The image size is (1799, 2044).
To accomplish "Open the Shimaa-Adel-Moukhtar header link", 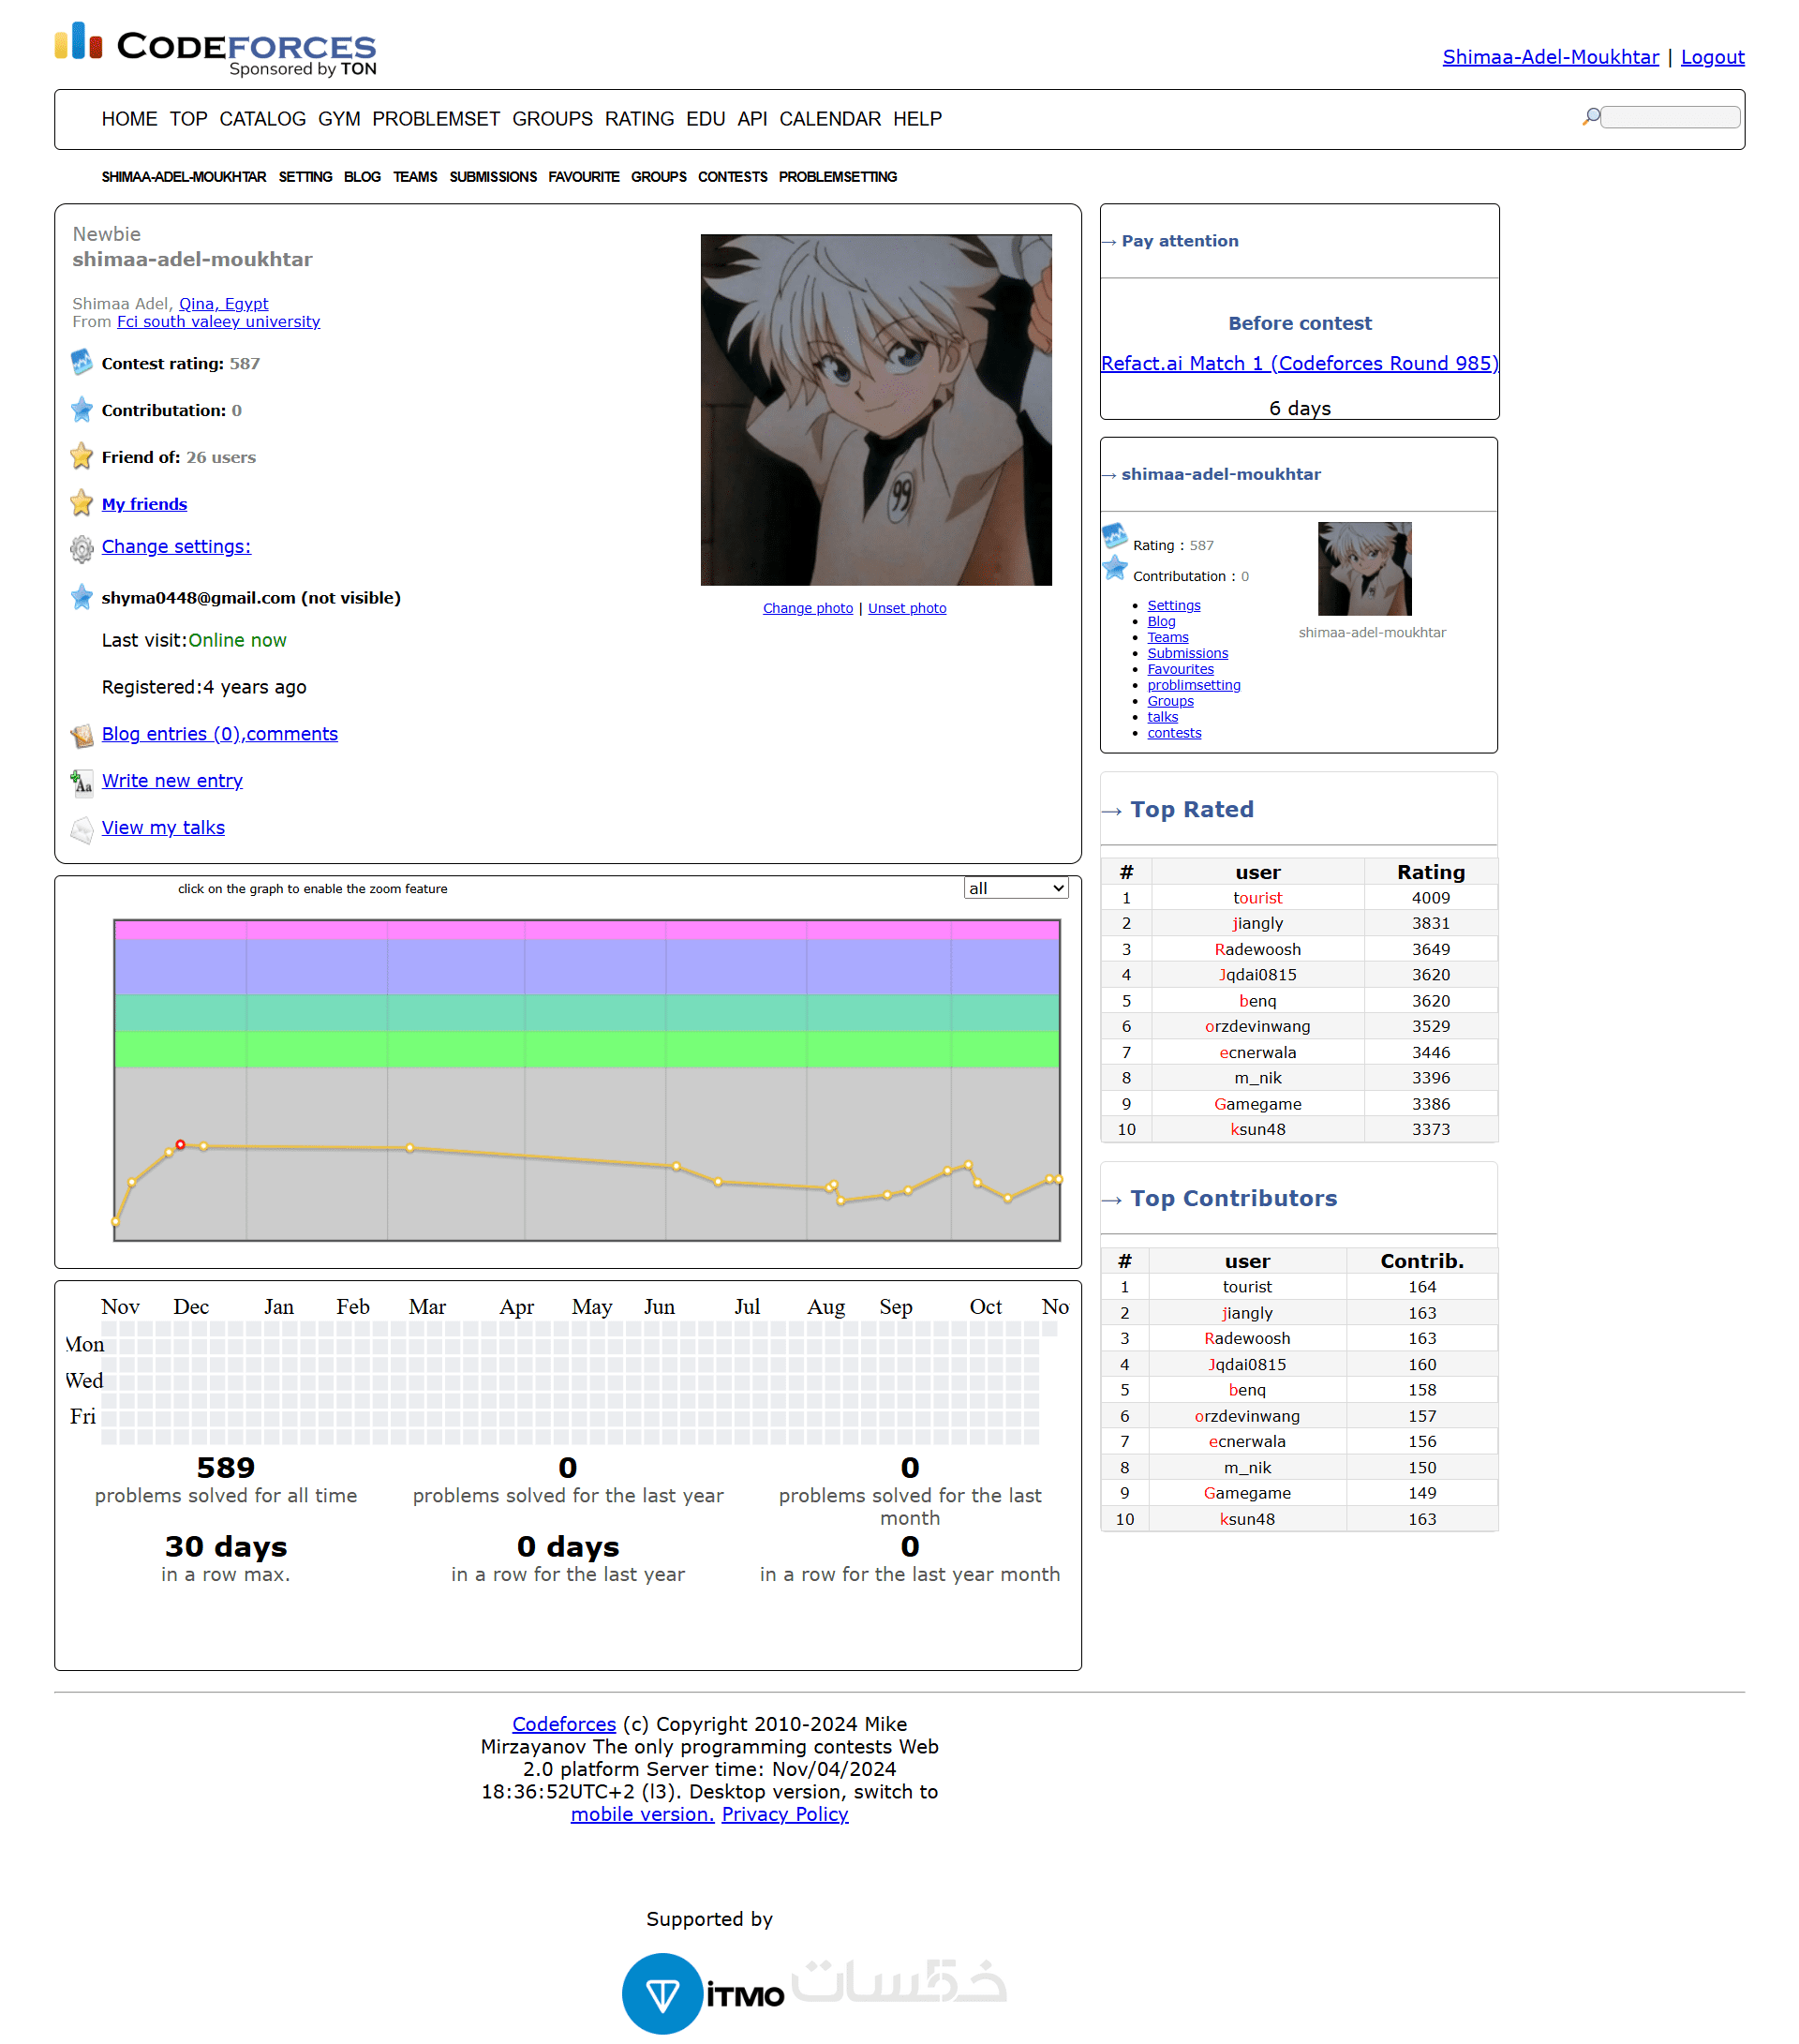I will (1549, 57).
